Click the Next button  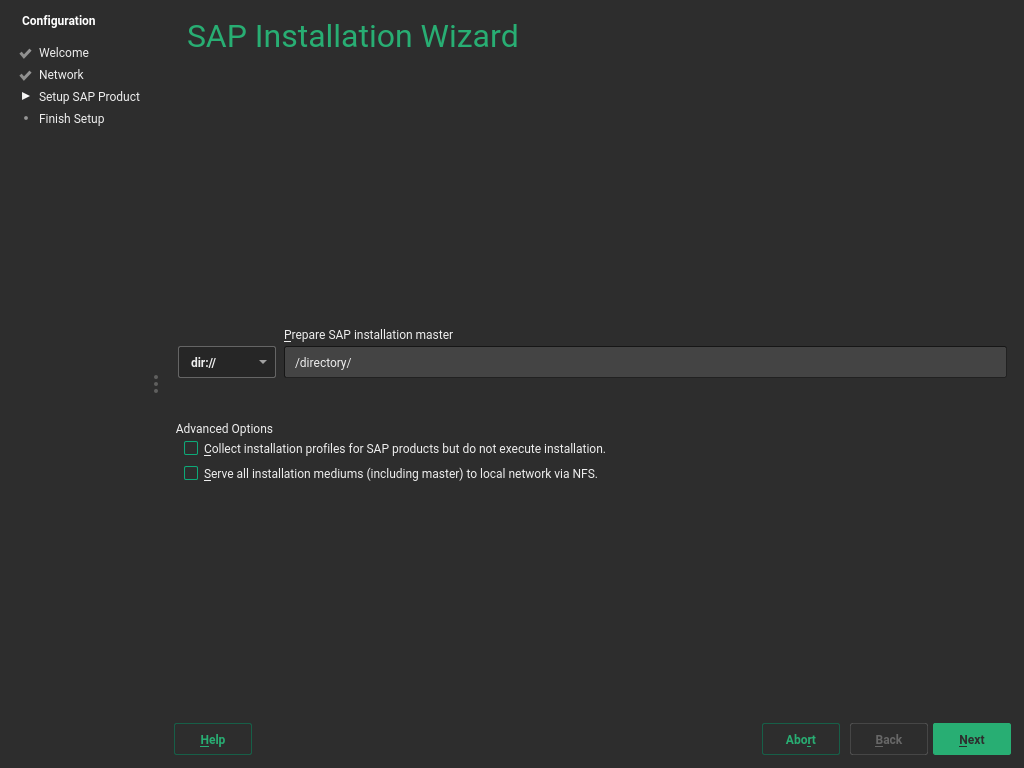[x=971, y=739]
